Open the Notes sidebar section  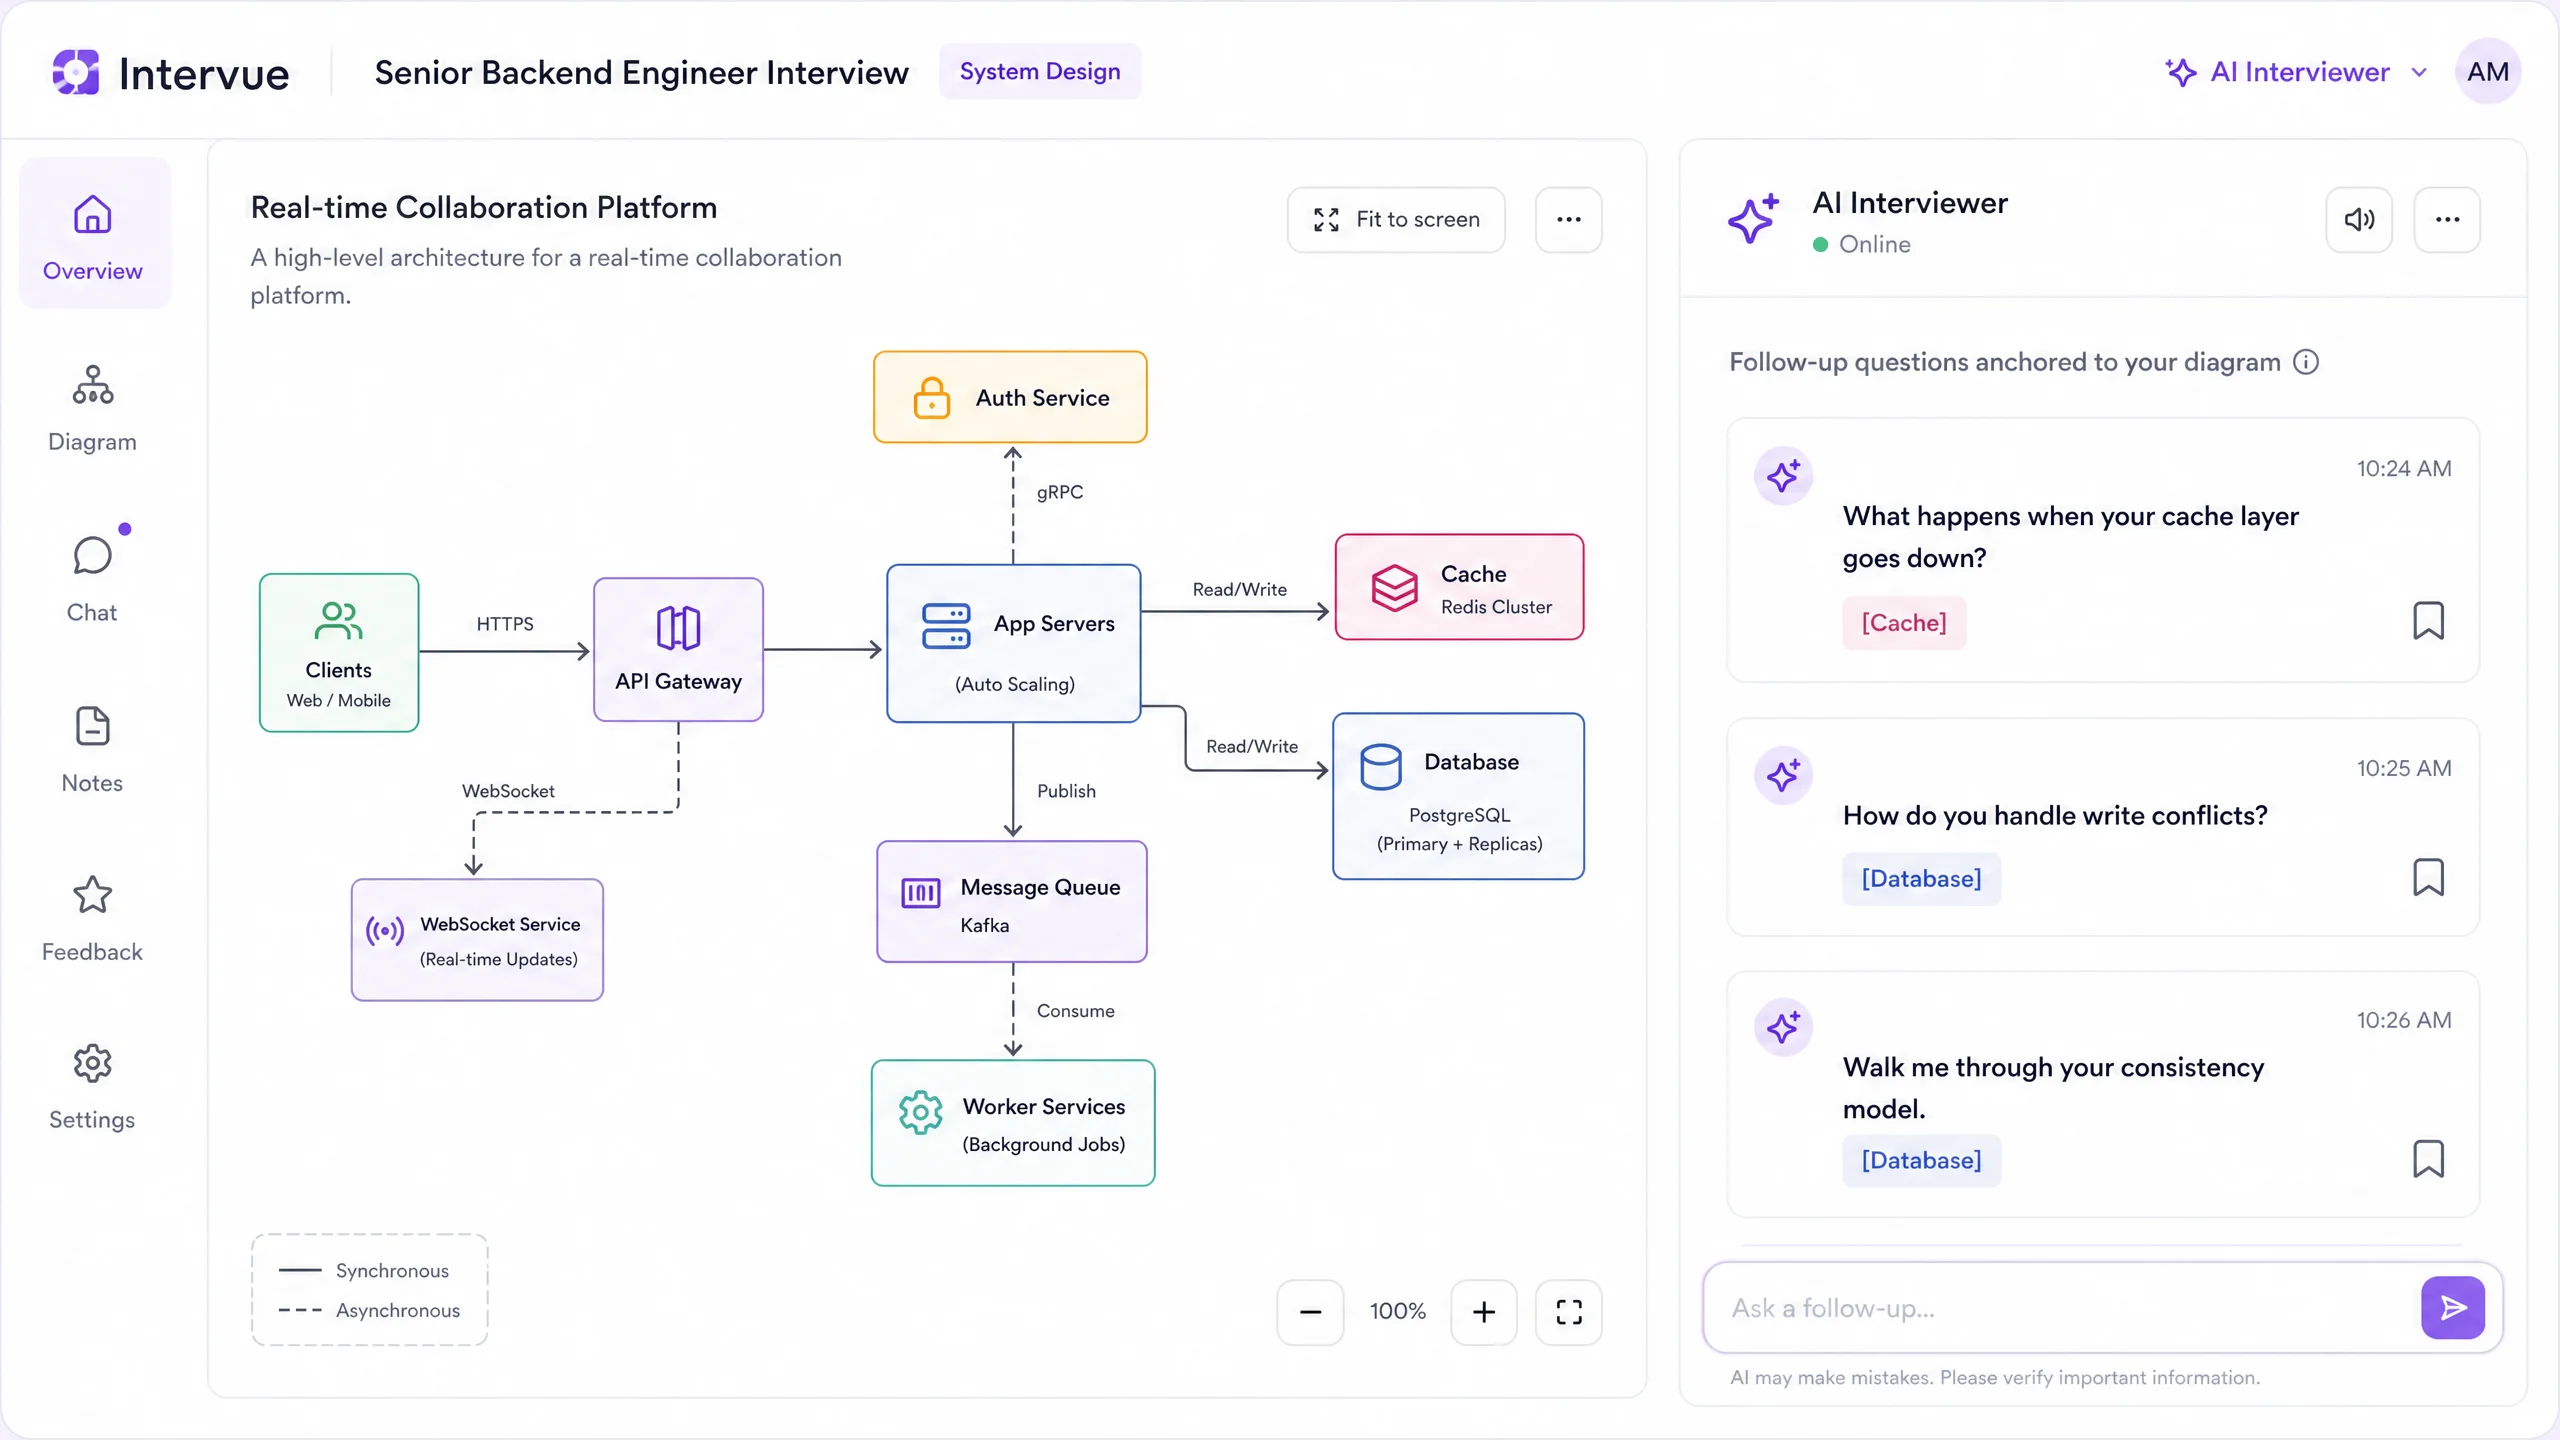pyautogui.click(x=93, y=750)
